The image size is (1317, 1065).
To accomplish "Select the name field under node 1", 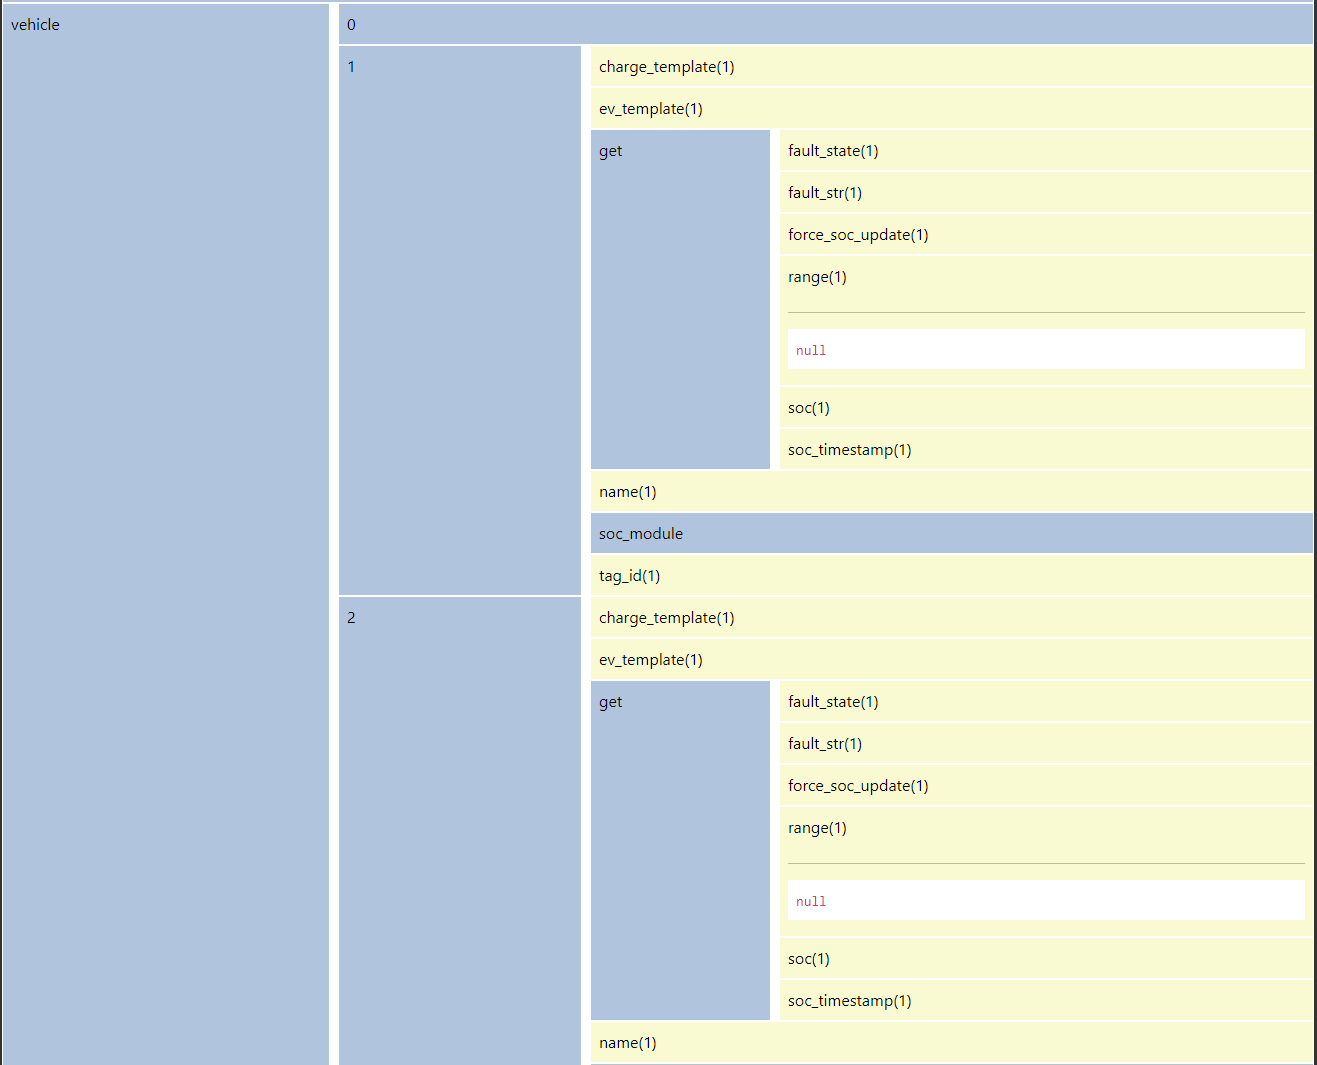I will (627, 491).
